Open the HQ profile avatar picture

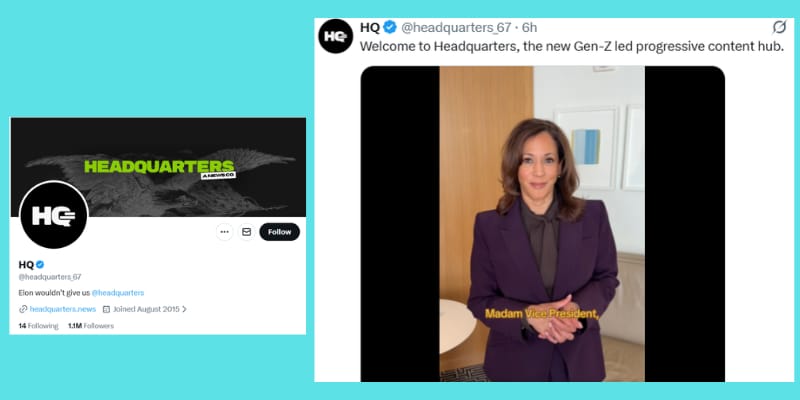(x=54, y=215)
